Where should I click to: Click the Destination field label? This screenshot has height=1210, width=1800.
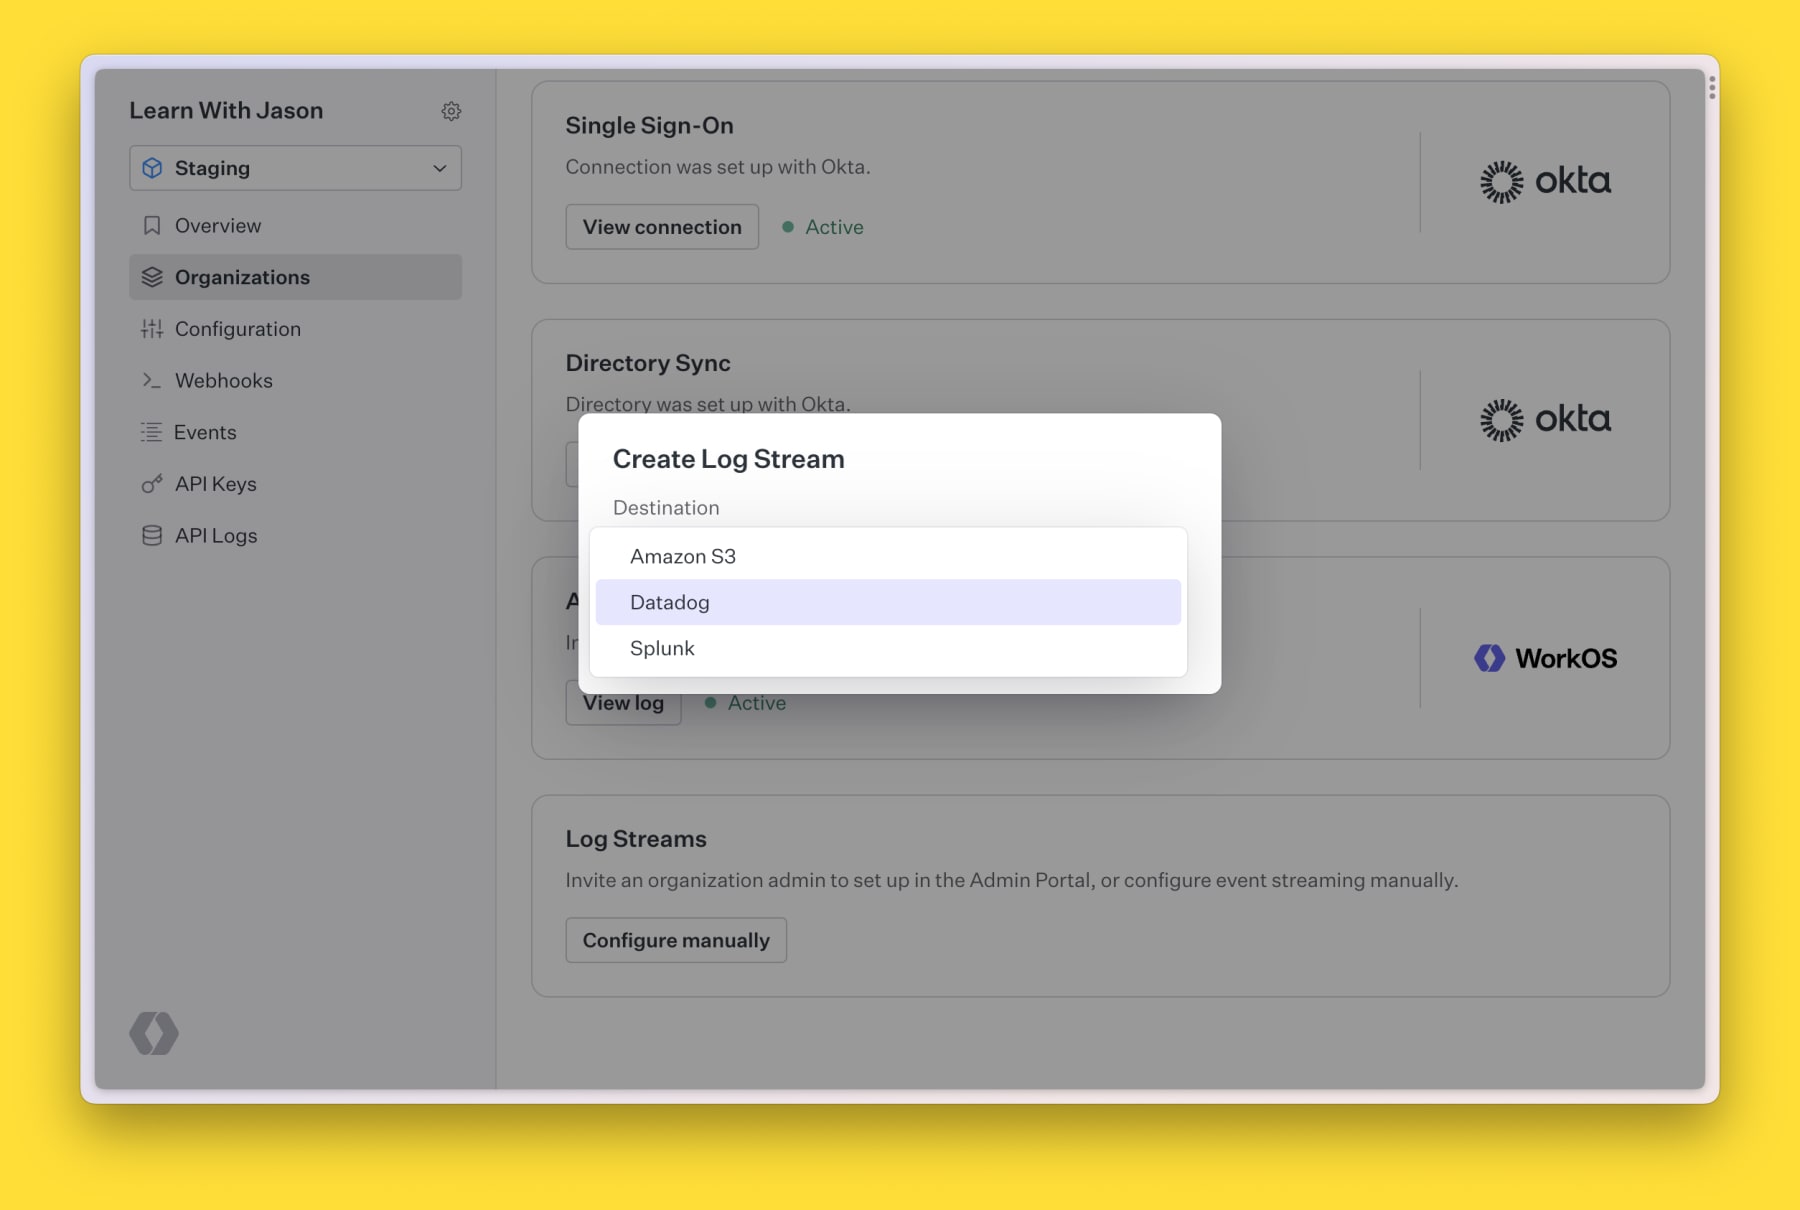[x=666, y=508]
